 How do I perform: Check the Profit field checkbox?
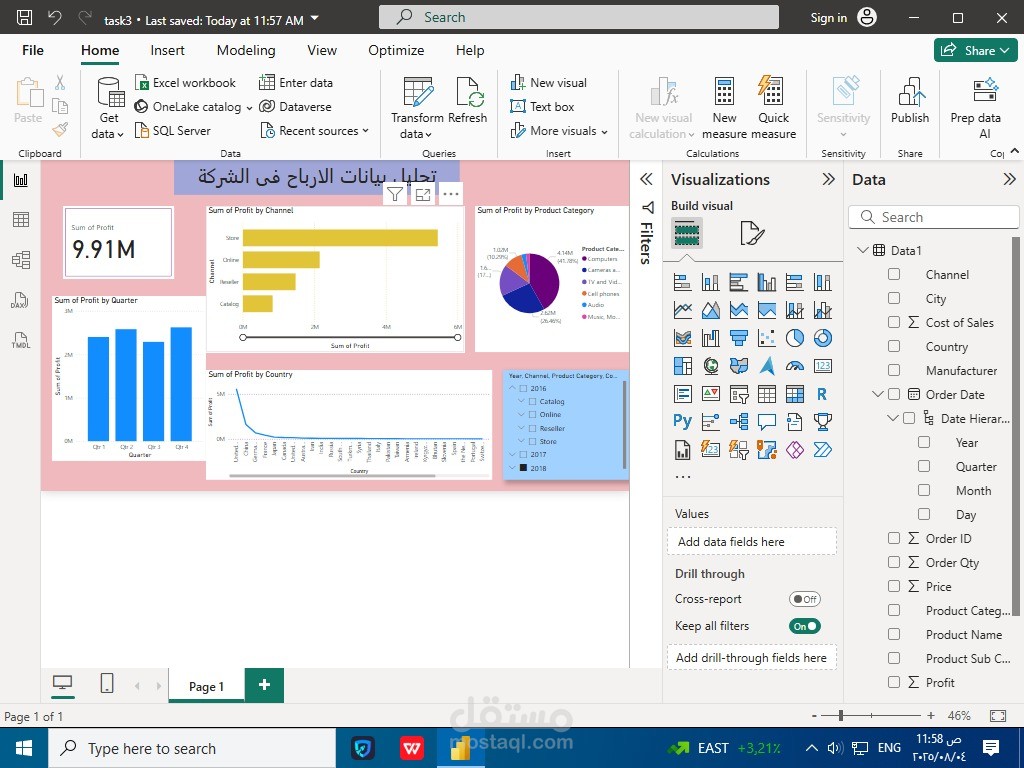[x=894, y=682]
